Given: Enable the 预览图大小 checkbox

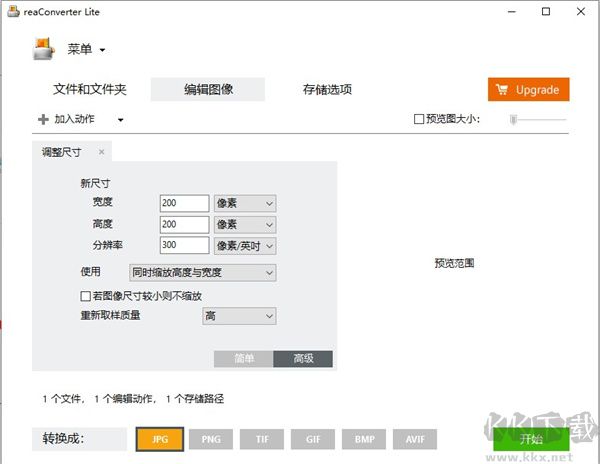Looking at the screenshot, I should [420, 119].
